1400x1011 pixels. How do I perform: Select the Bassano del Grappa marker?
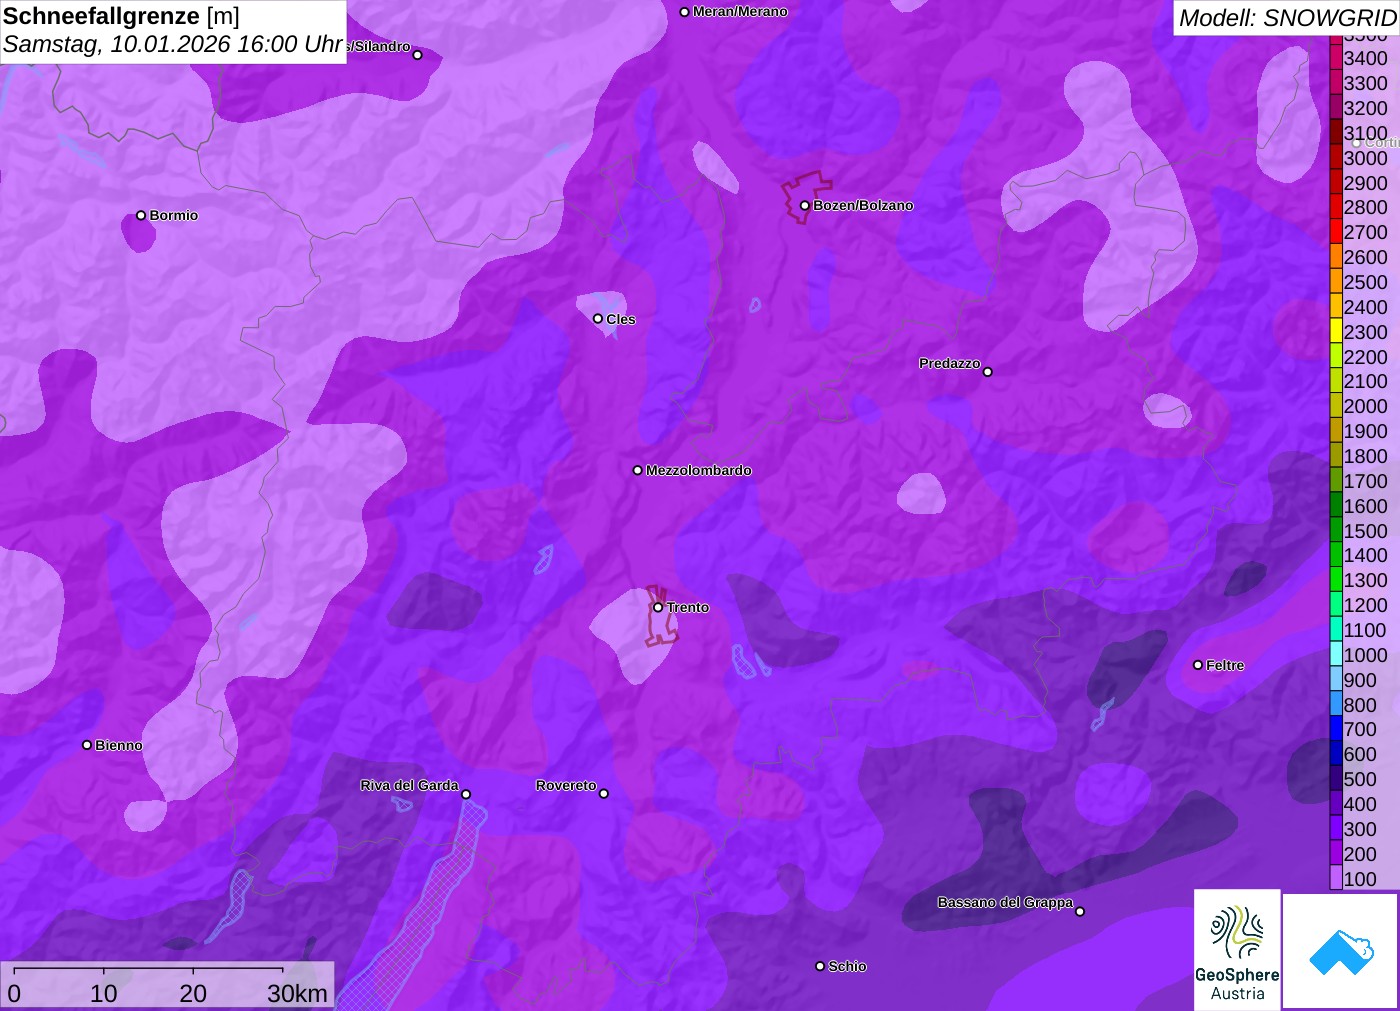click(x=1080, y=911)
